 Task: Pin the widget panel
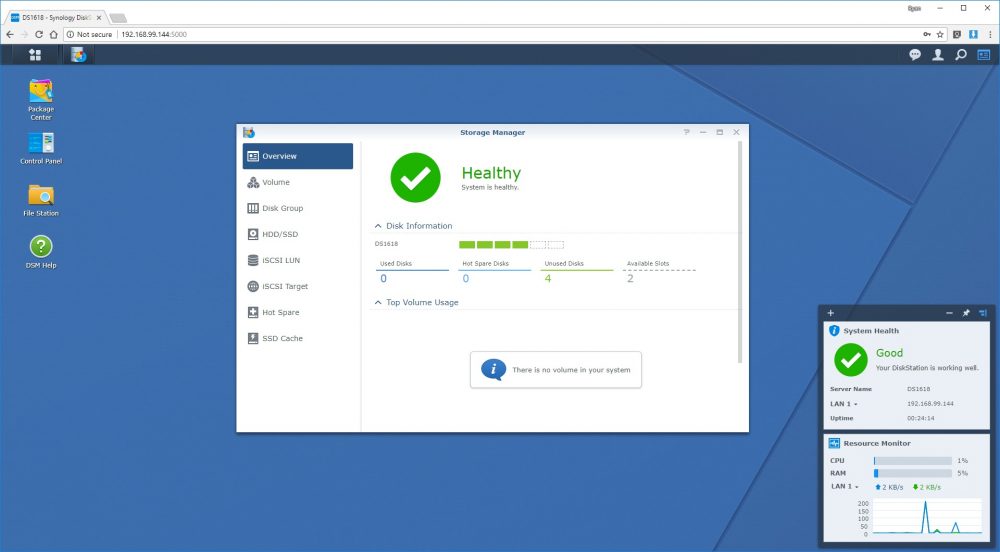pos(966,313)
